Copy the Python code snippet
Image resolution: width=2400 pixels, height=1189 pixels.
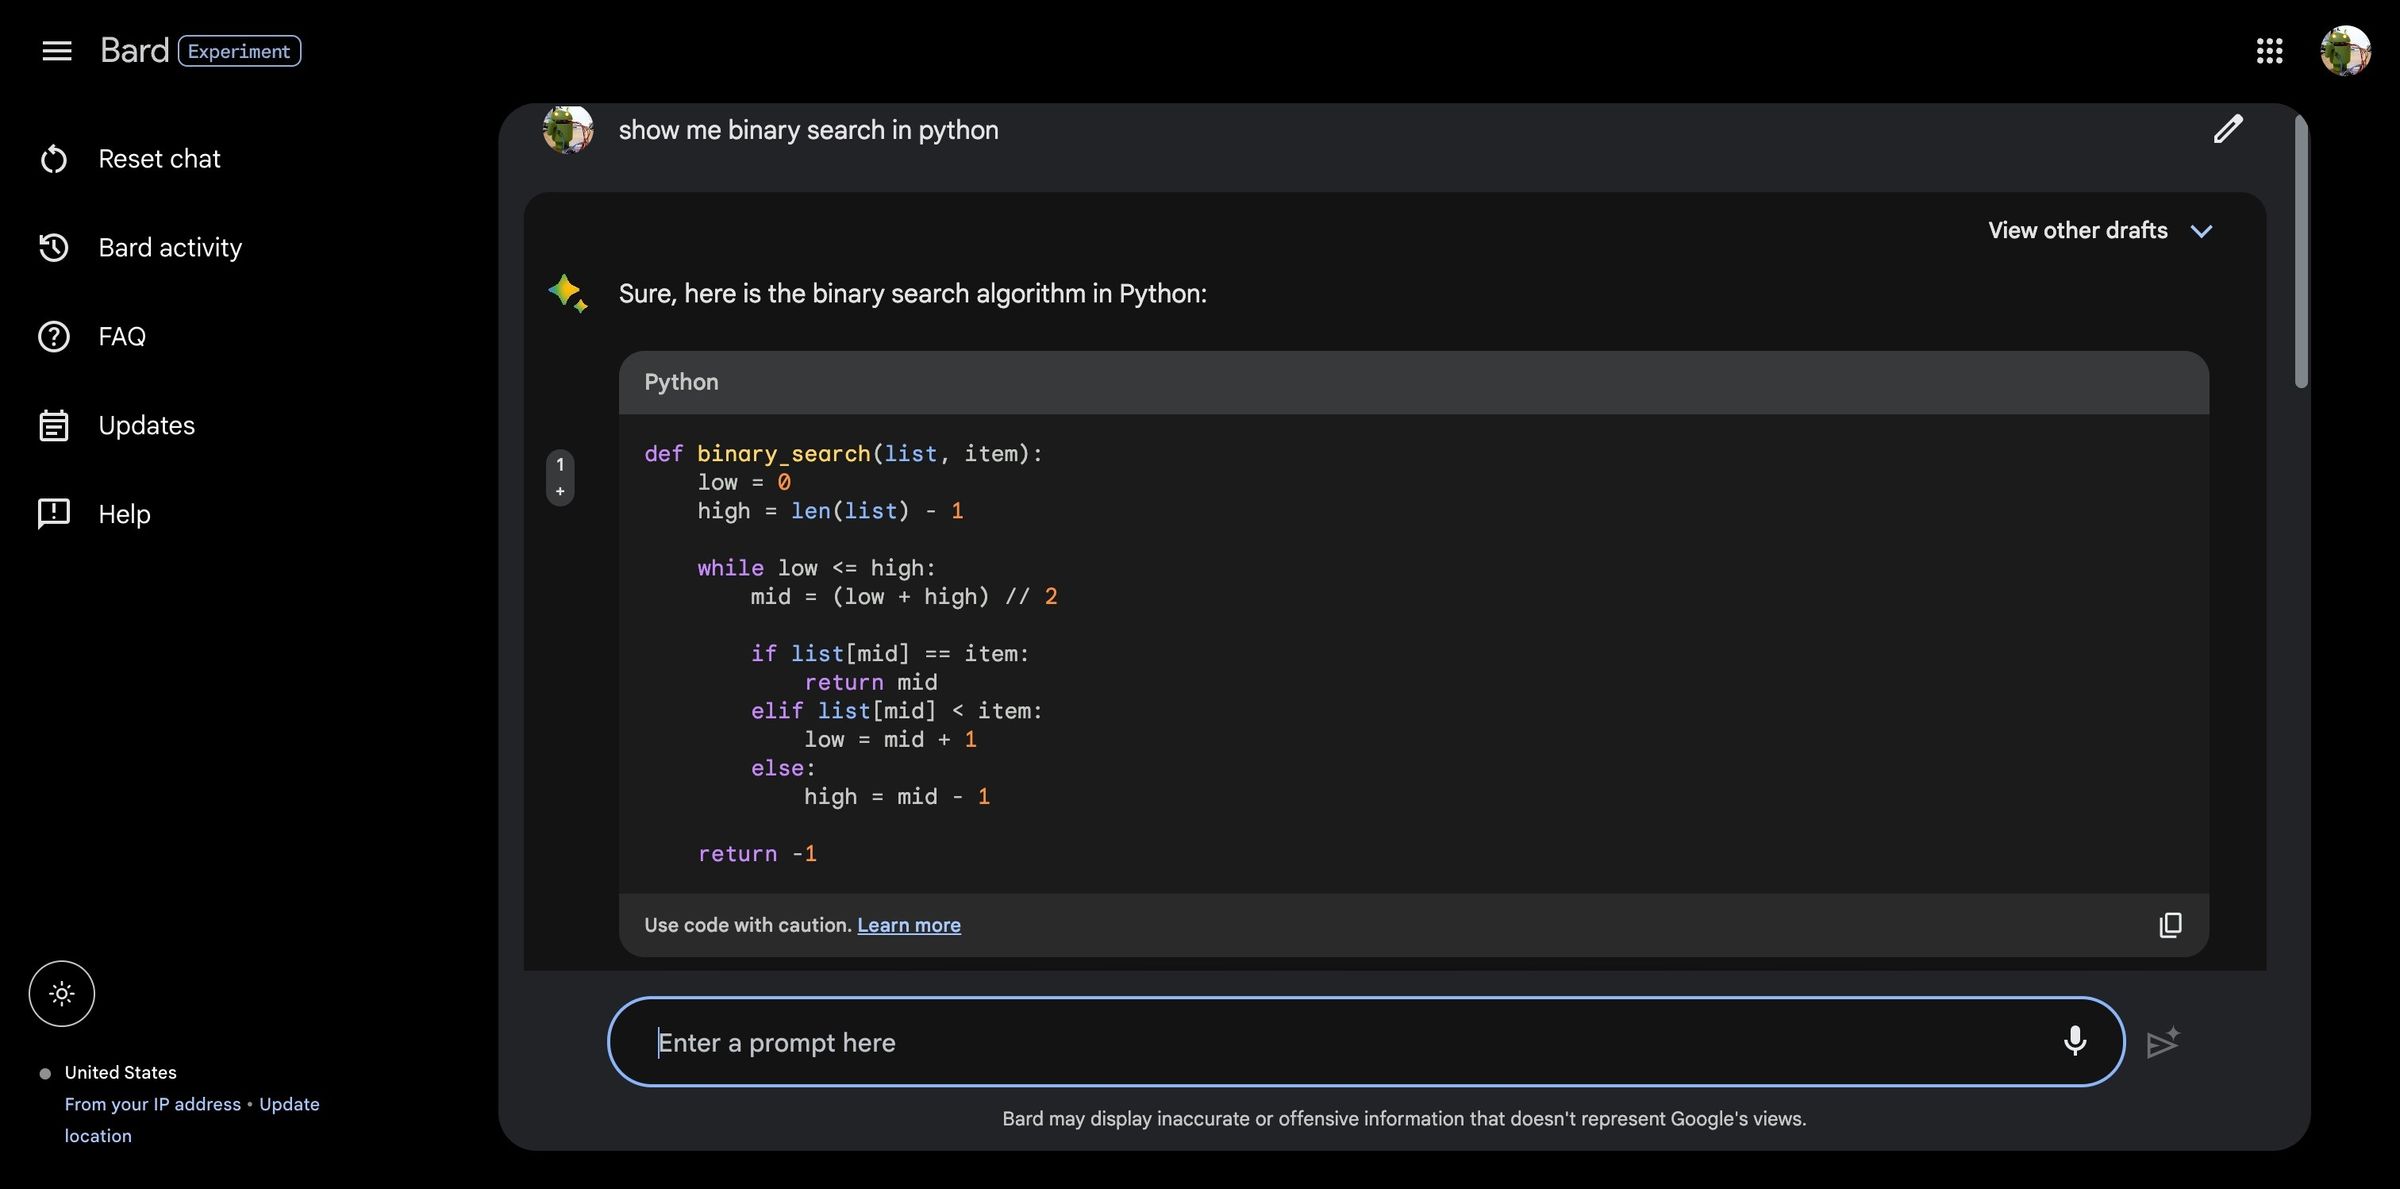point(2170,925)
